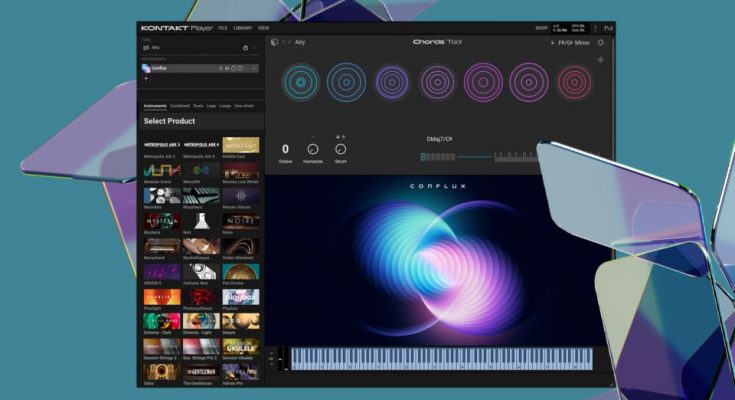The height and width of the screenshot is (400, 735).
Task: Open the VIEW menu
Action: pyautogui.click(x=263, y=28)
